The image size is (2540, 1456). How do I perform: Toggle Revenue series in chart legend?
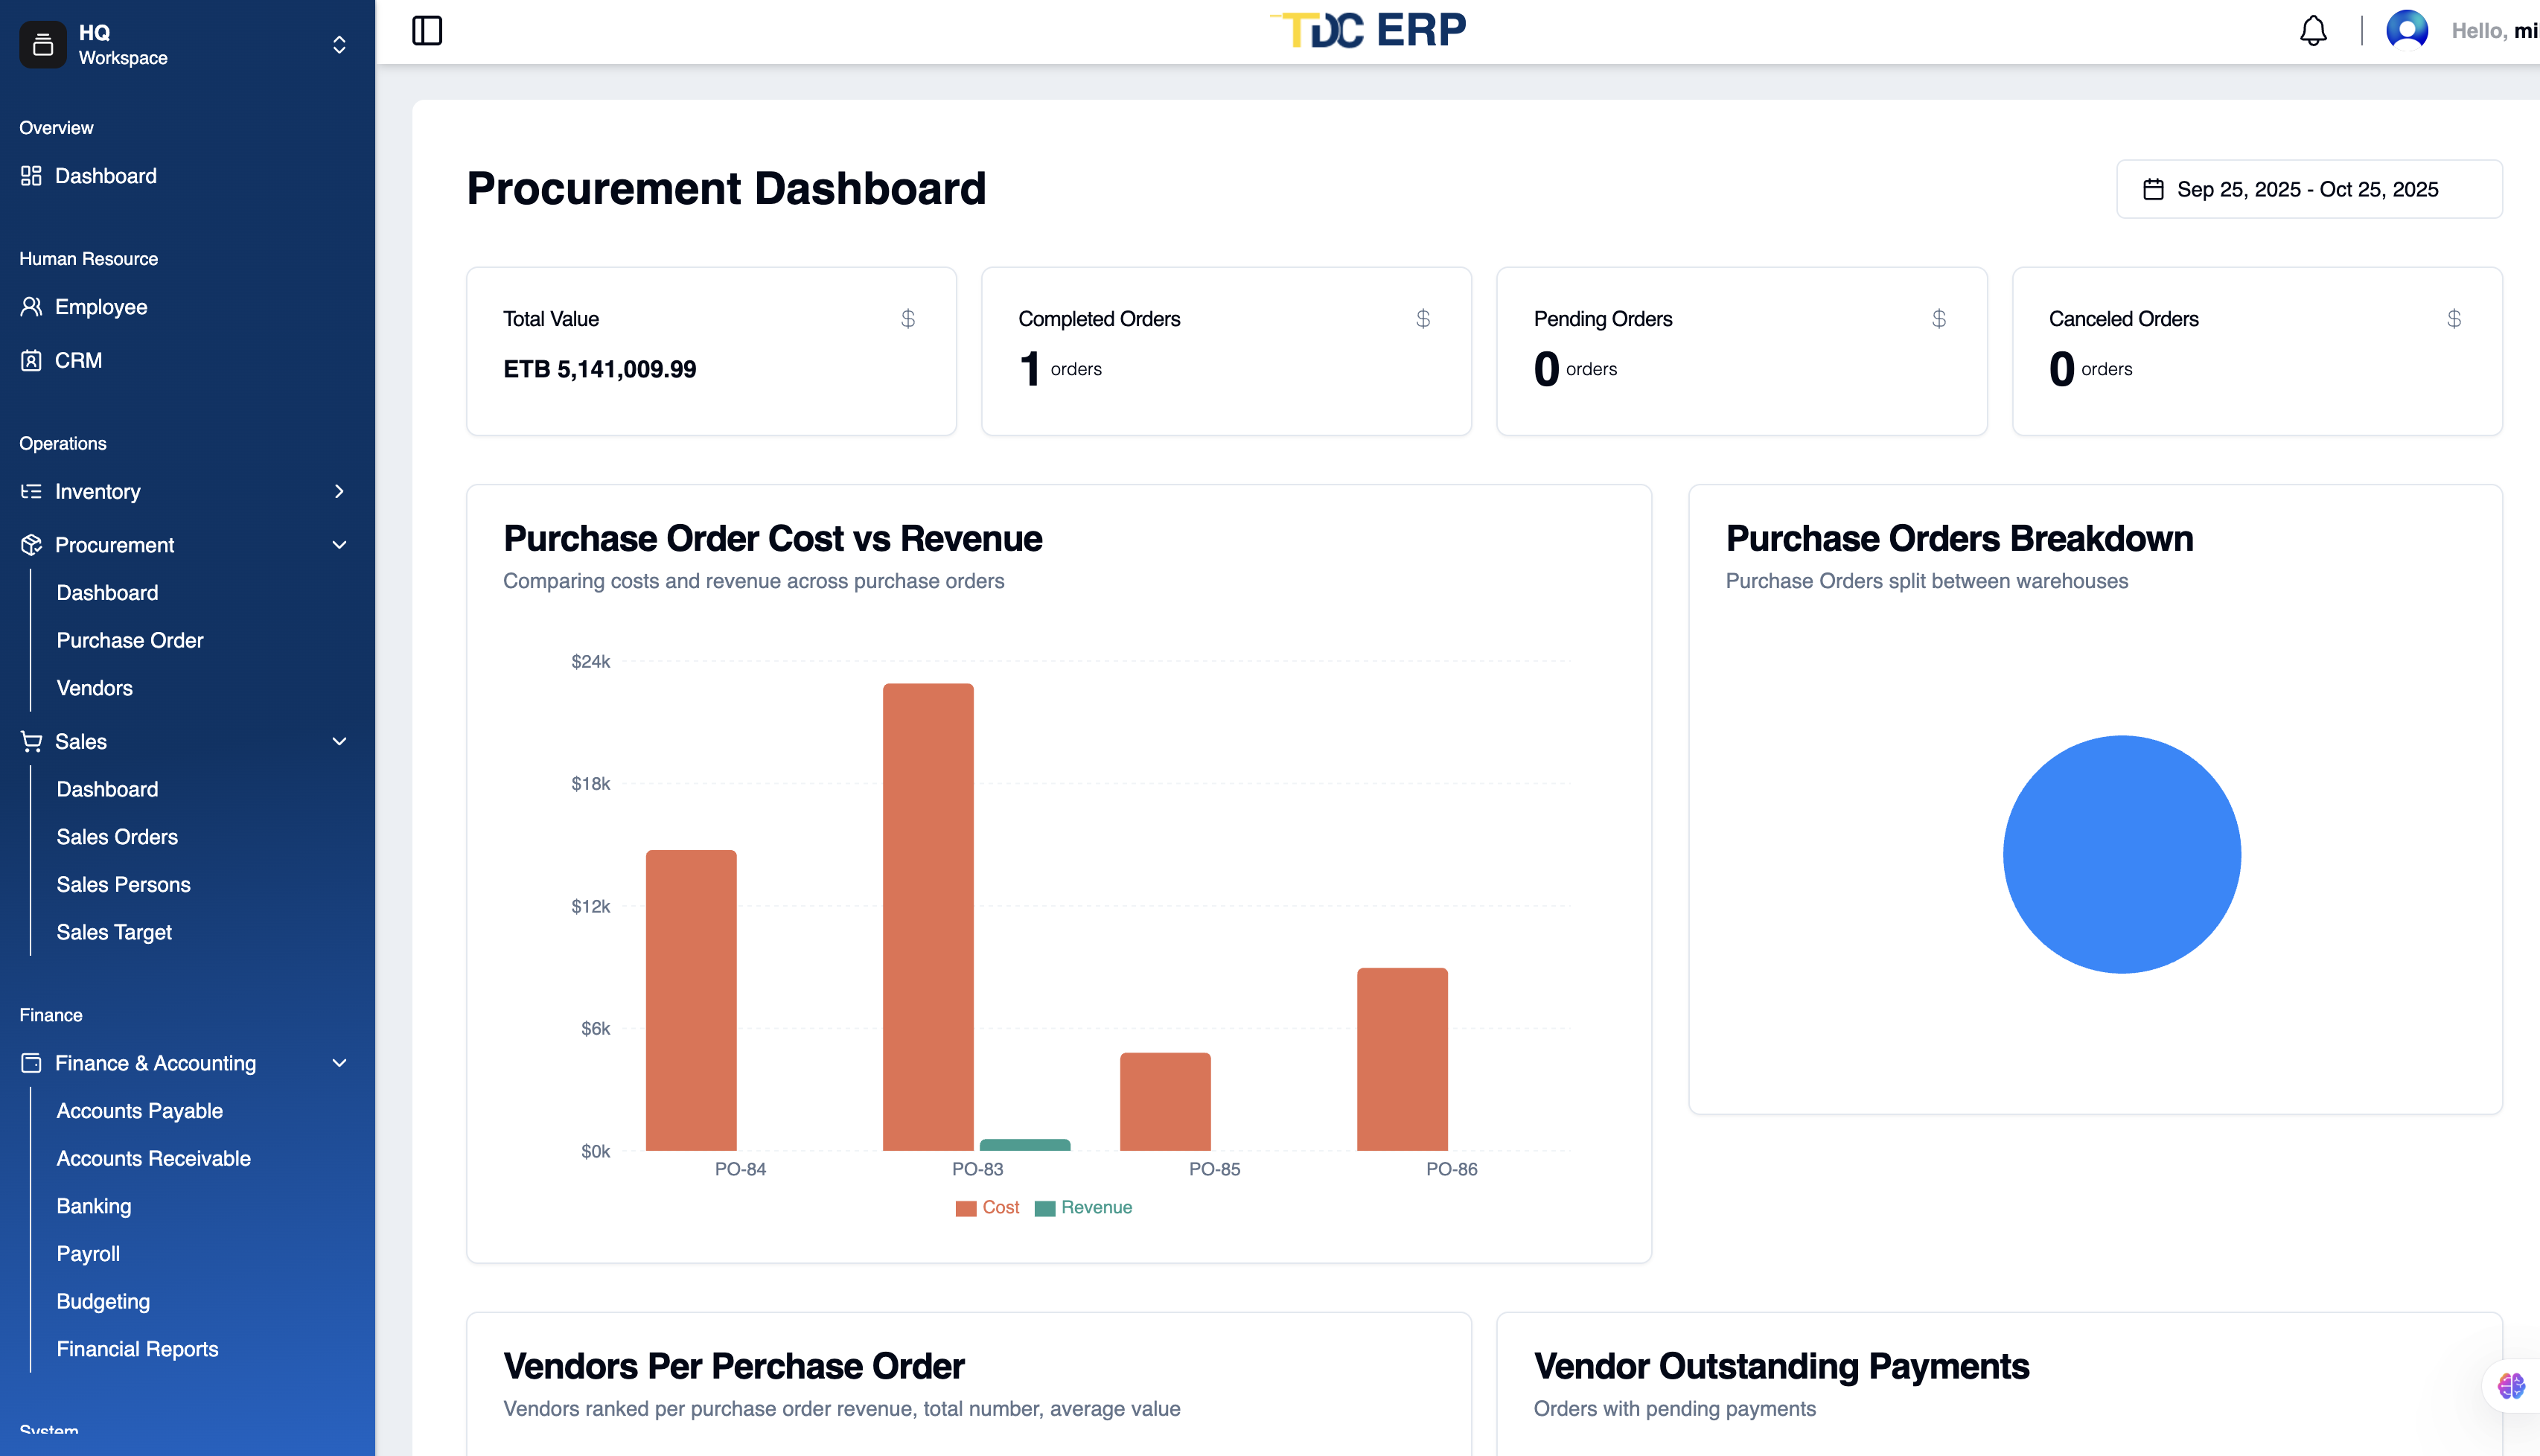coord(1084,1208)
